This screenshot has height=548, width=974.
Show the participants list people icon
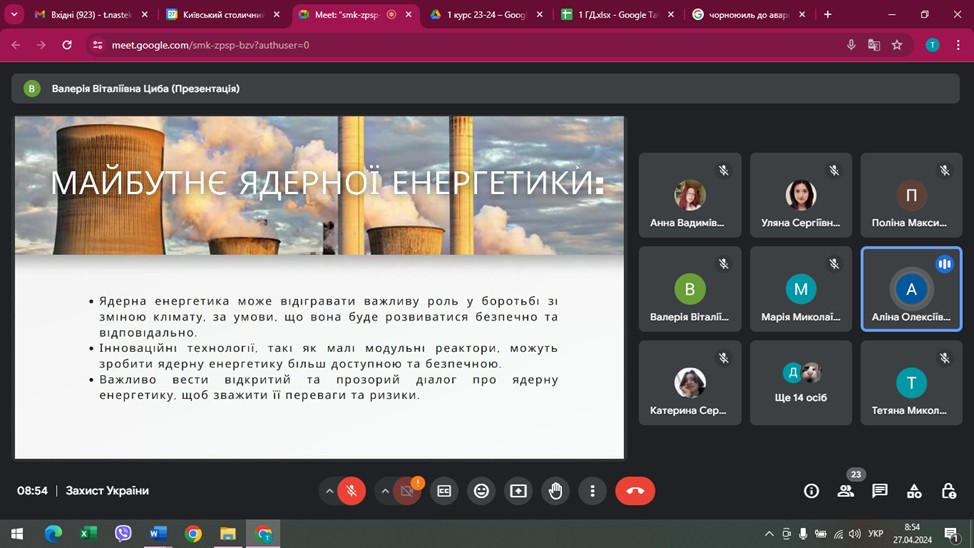point(845,491)
